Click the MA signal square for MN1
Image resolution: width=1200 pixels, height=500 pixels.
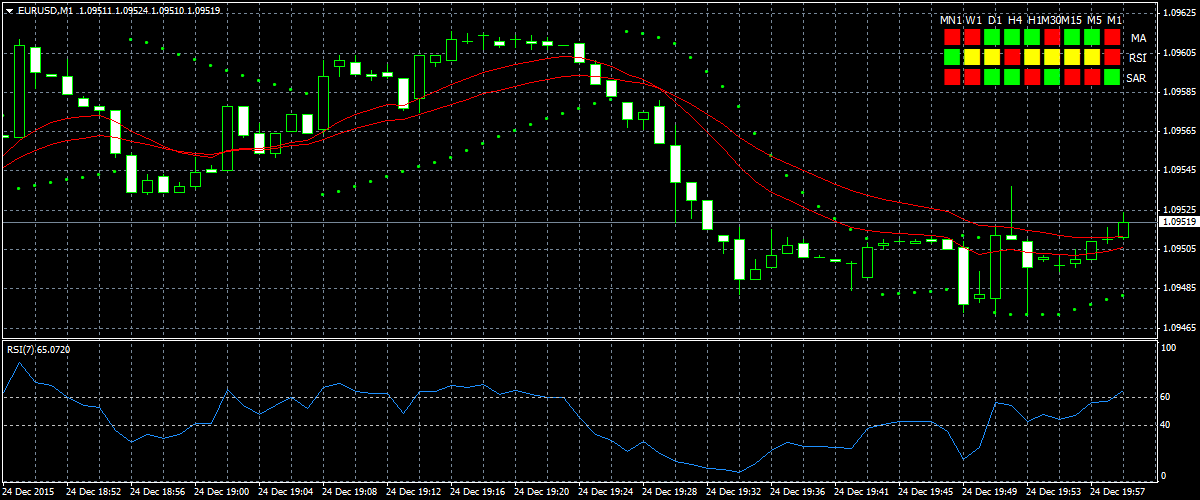click(952, 37)
